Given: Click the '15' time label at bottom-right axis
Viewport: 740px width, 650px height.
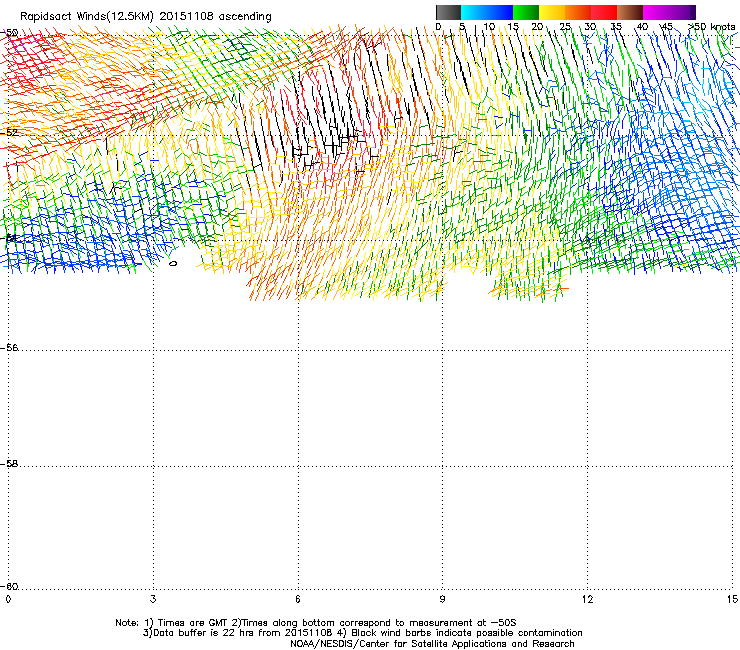Looking at the screenshot, I should [732, 599].
